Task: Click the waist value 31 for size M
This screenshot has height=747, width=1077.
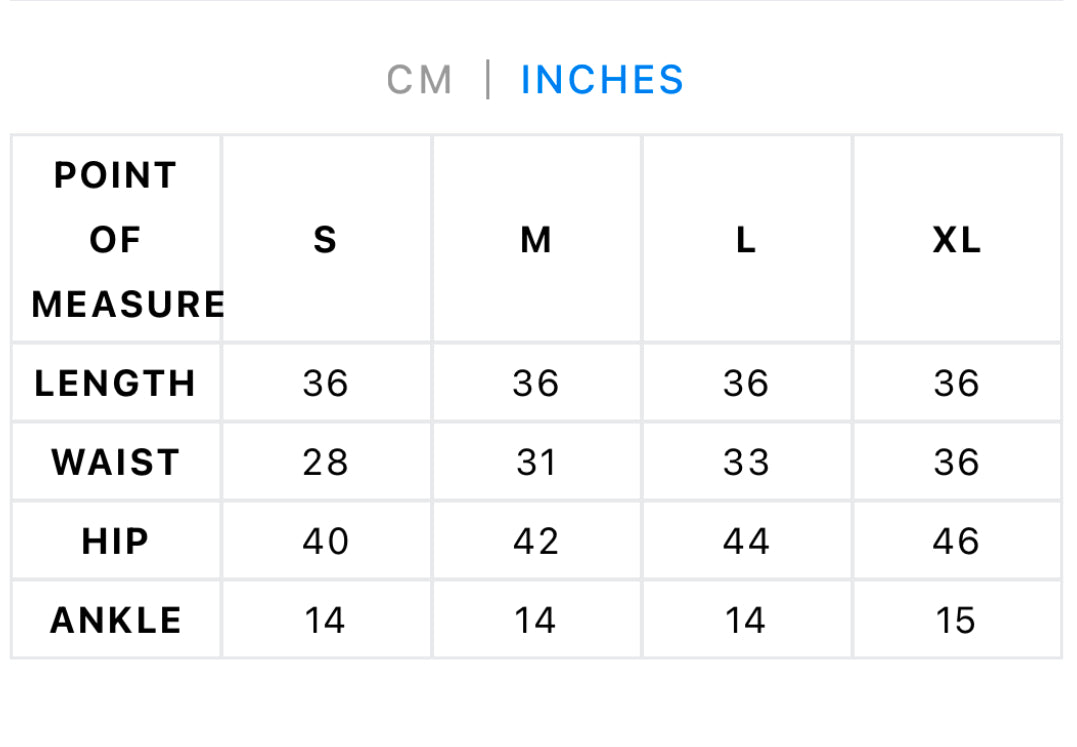Action: click(536, 462)
